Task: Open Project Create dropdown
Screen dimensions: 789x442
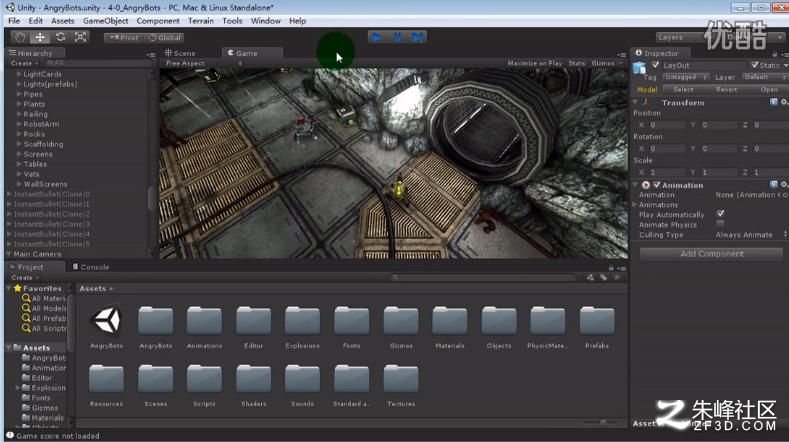Action: coord(25,277)
